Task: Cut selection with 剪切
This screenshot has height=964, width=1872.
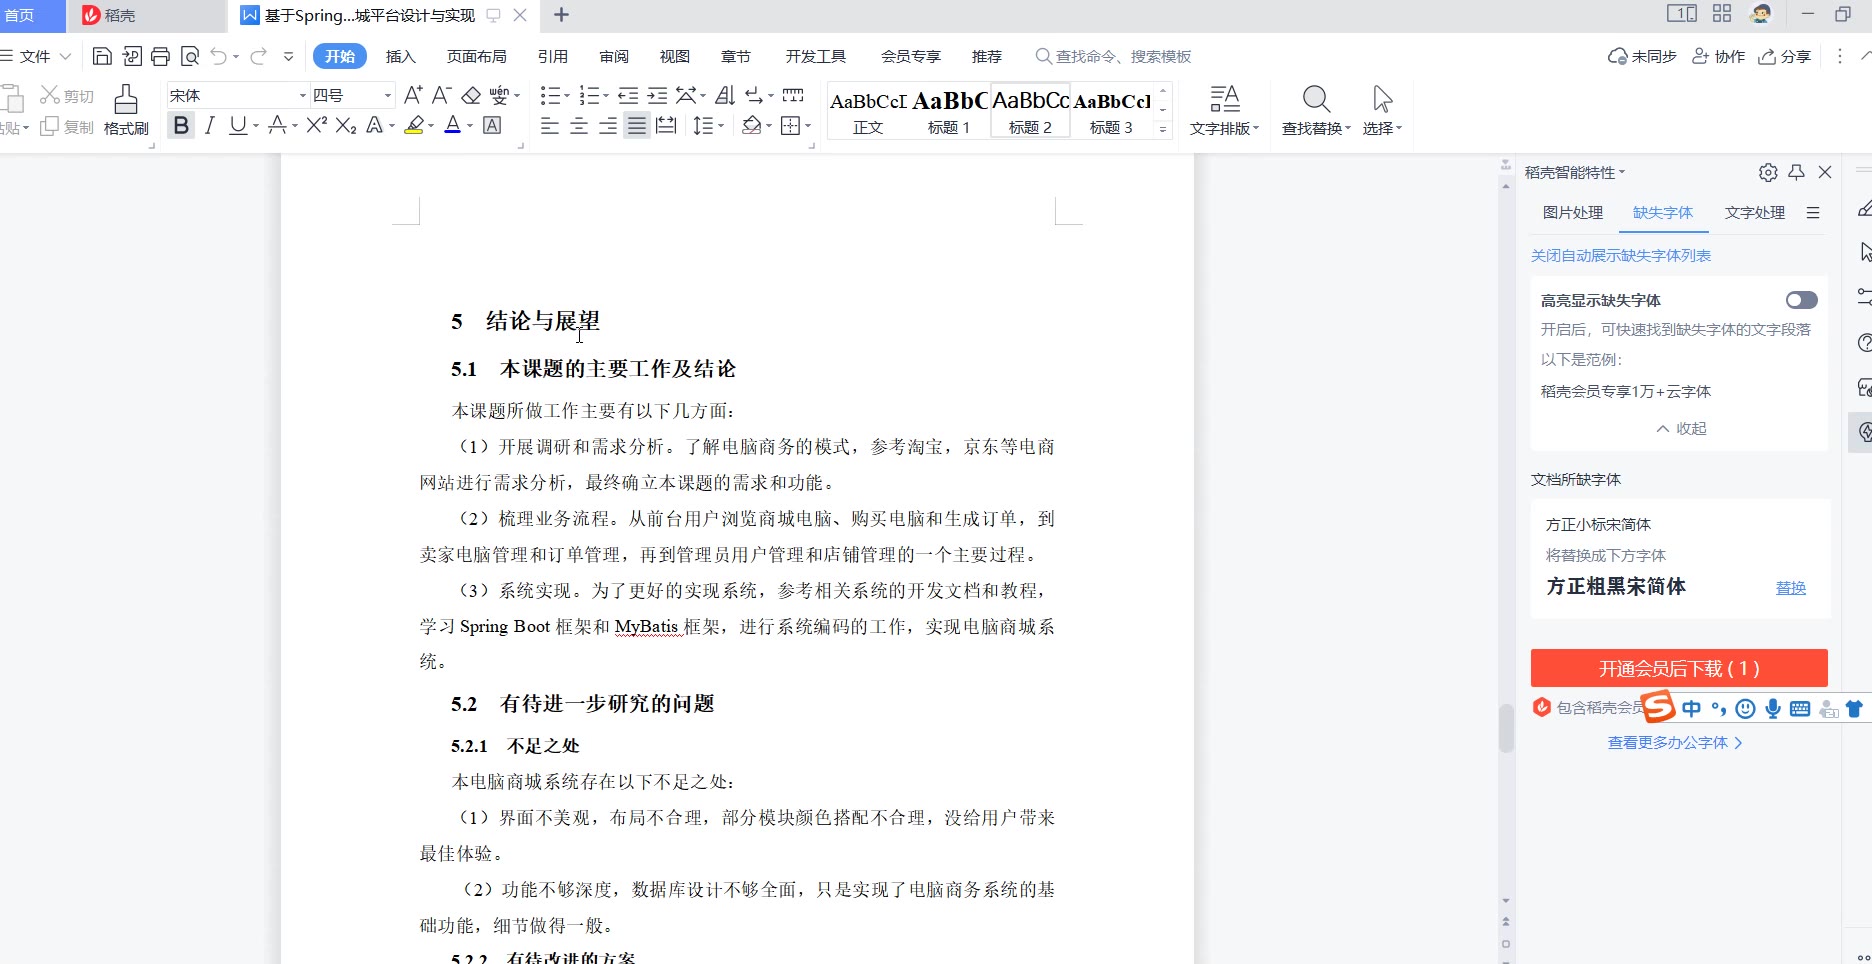Action: [66, 95]
